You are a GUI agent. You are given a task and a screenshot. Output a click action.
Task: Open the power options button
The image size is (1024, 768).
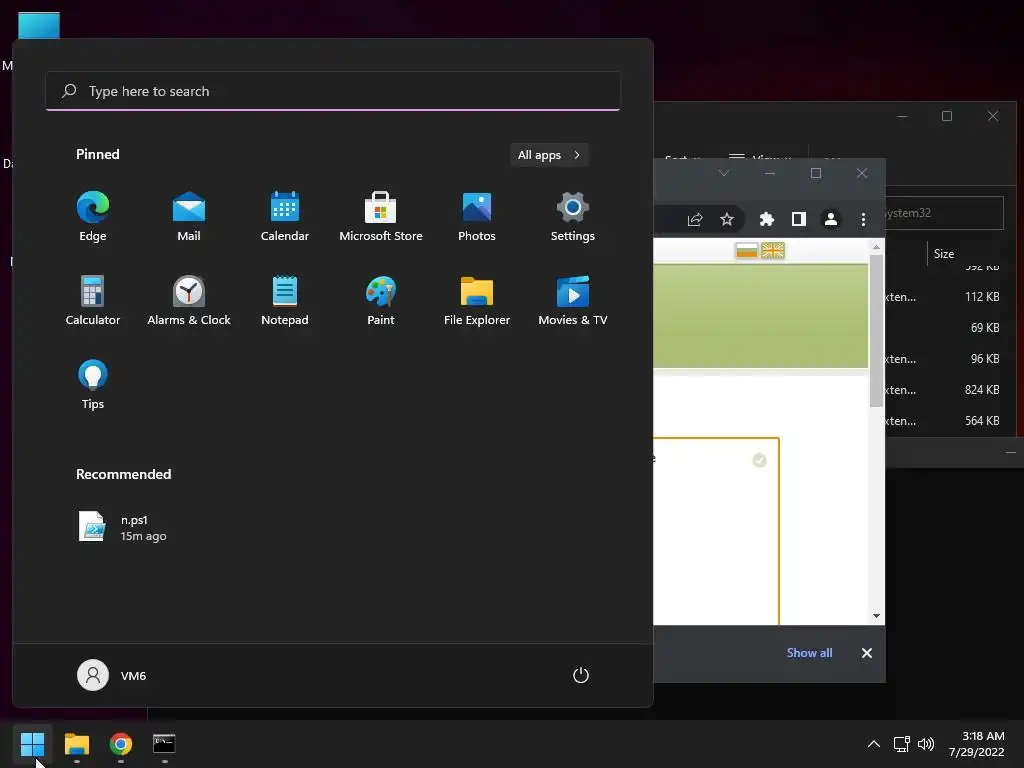[581, 675]
